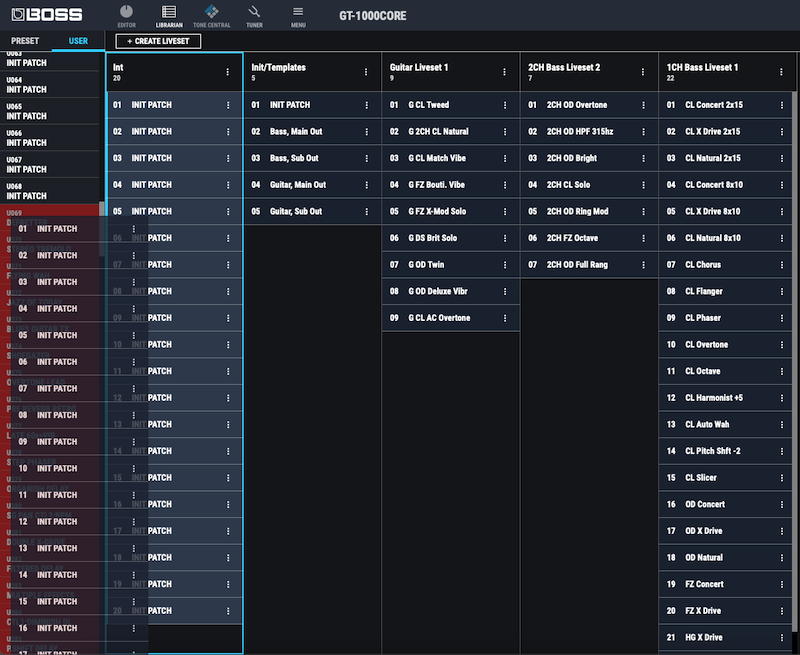Open options menu for 1CH Bass Liveset 1

click(781, 72)
